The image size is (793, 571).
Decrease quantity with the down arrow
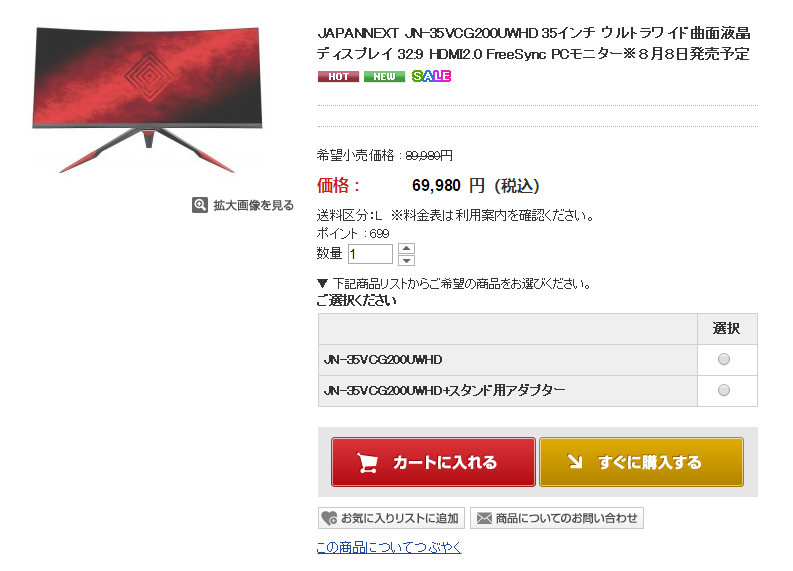406,260
